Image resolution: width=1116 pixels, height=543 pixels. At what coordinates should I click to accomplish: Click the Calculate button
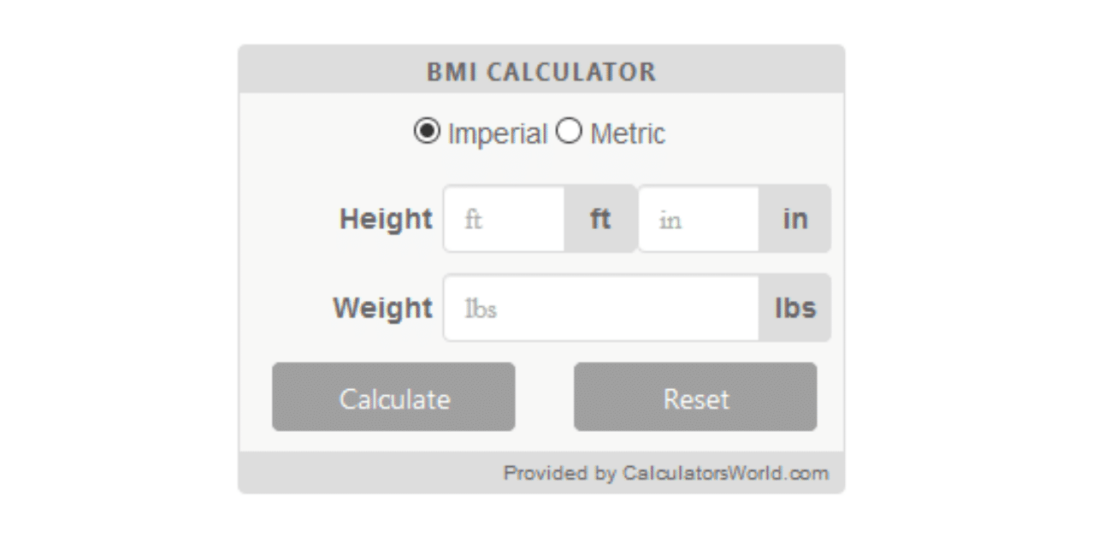[394, 397]
